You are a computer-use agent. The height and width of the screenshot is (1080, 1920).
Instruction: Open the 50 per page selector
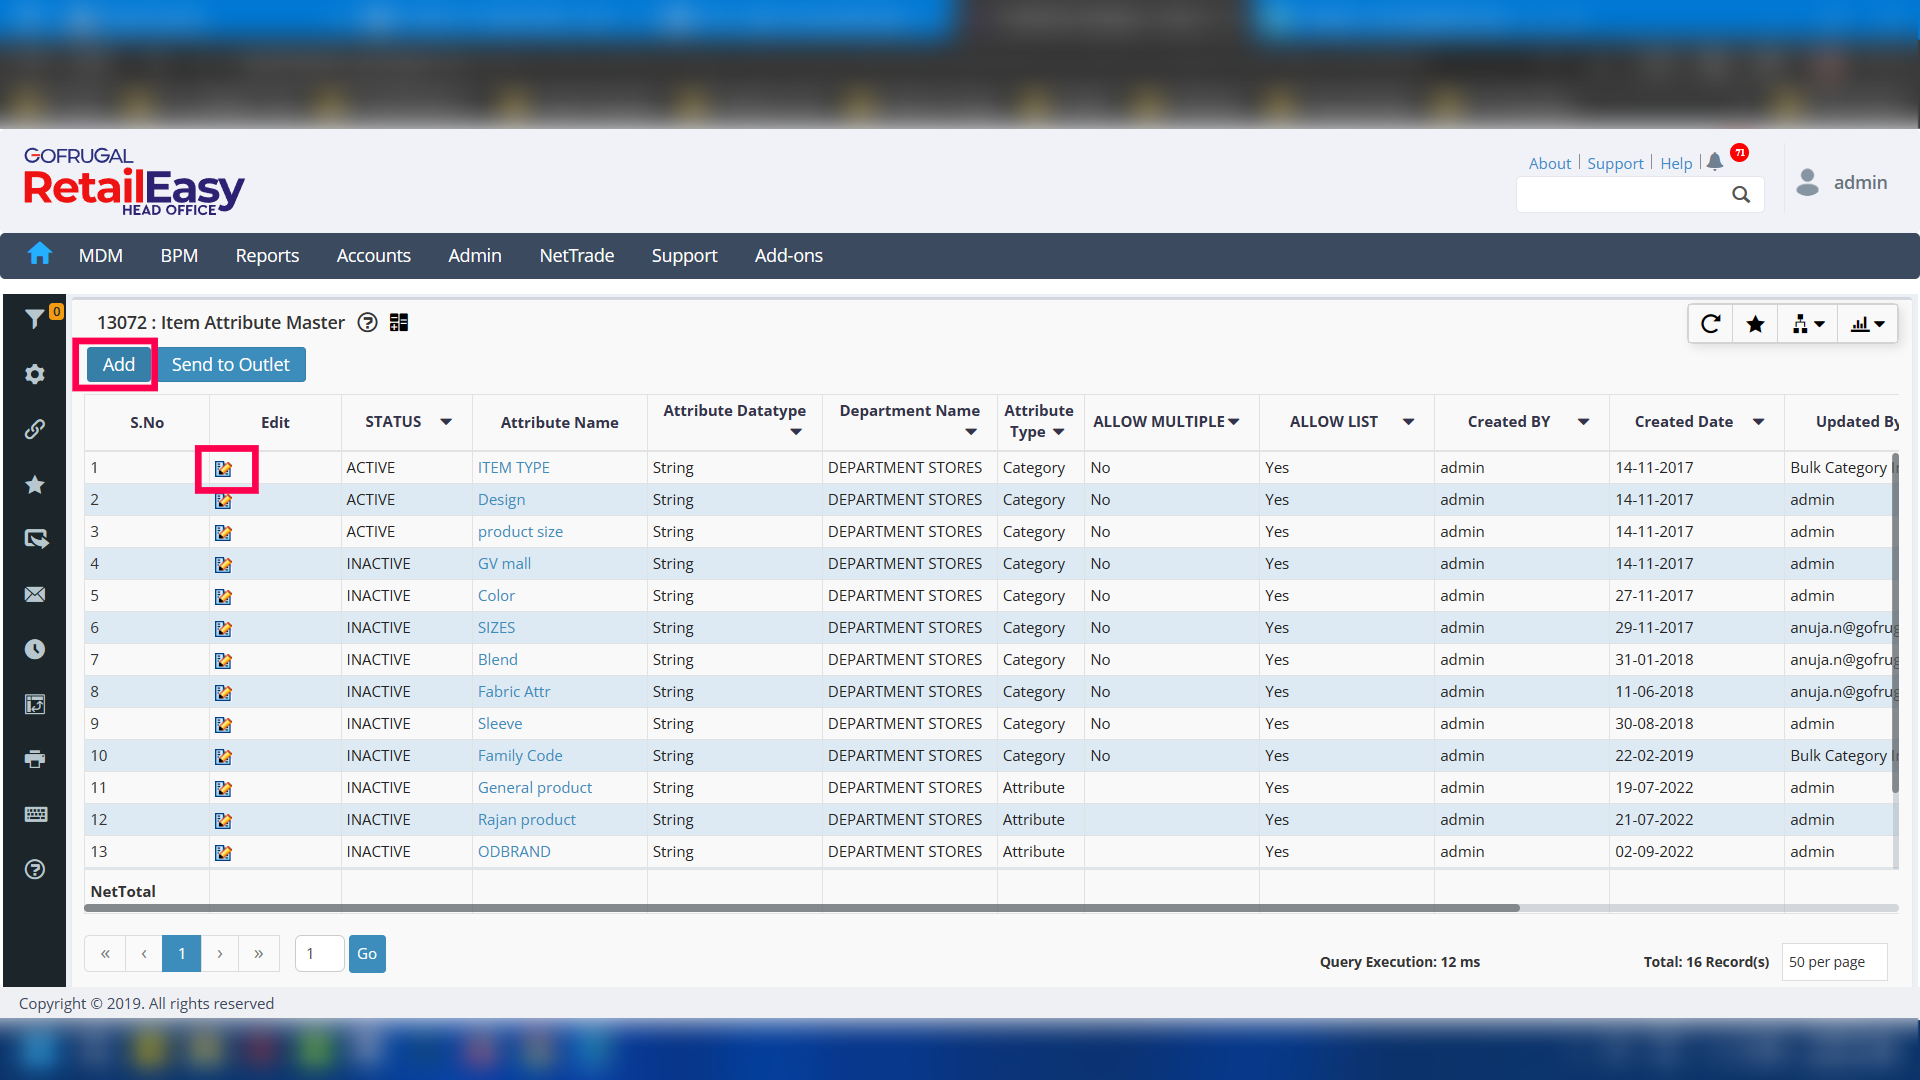click(1833, 962)
